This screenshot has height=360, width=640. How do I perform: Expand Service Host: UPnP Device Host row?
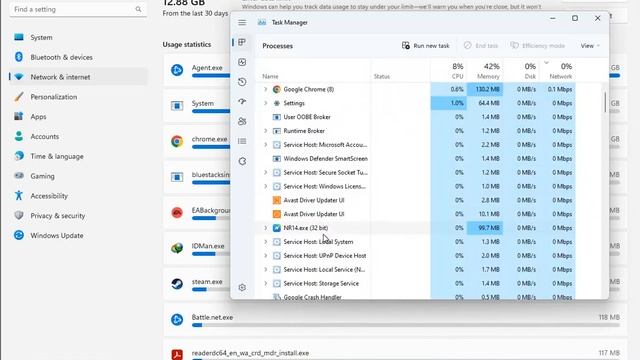tap(265, 256)
